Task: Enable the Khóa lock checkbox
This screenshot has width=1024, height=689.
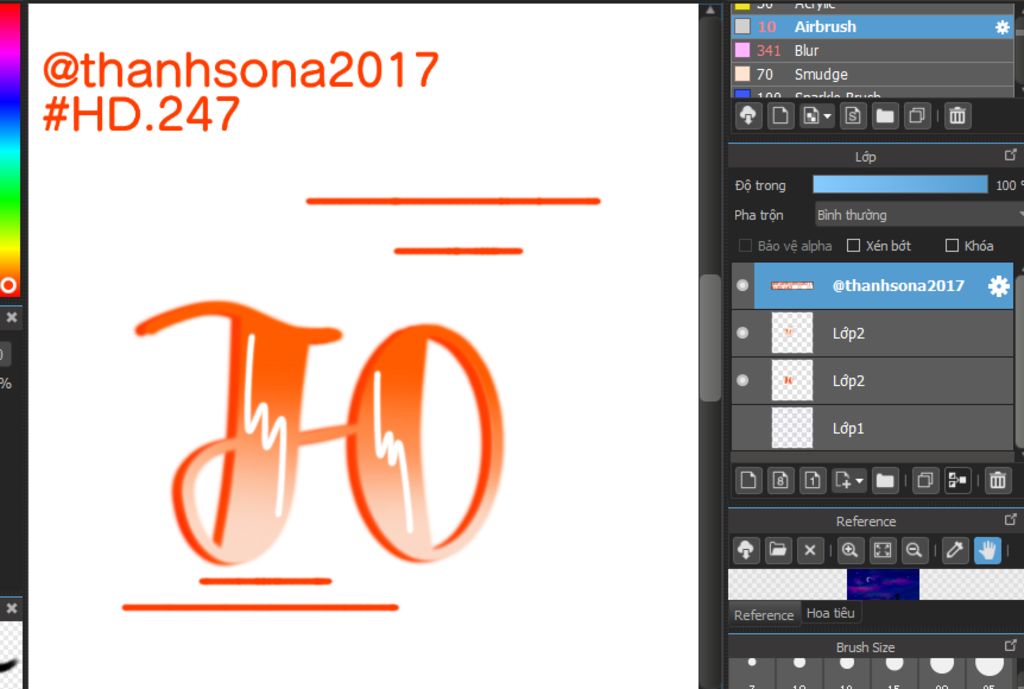Action: click(952, 246)
